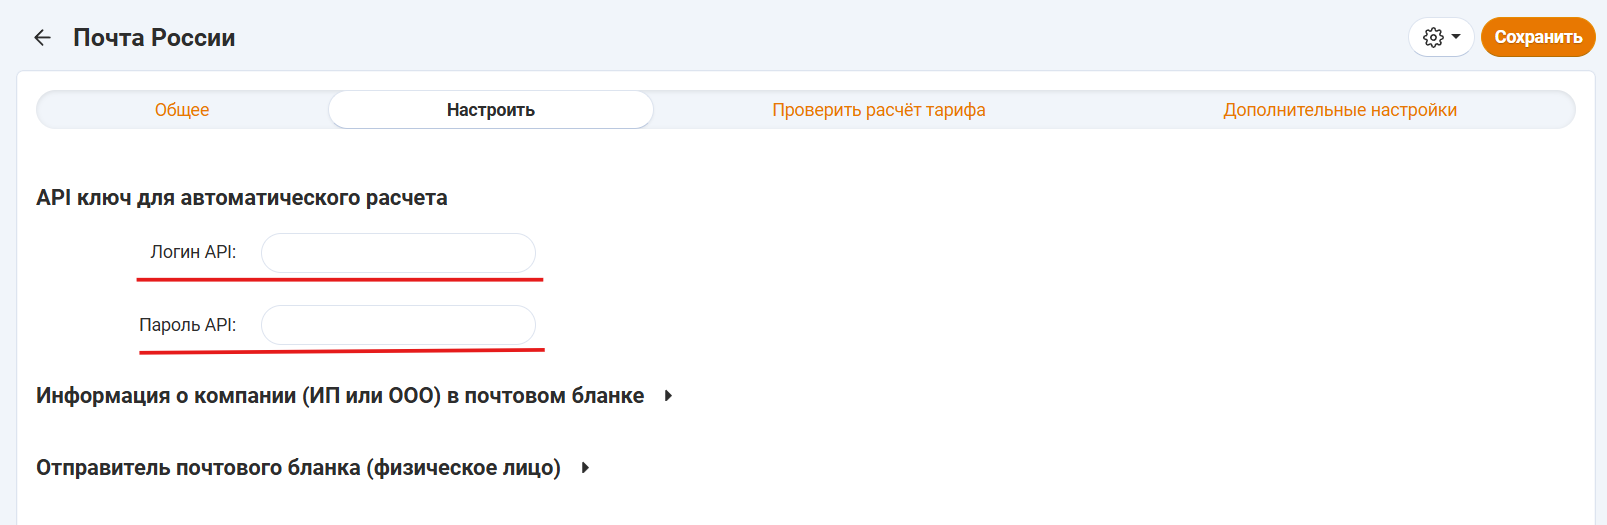Save changes with the Сохранить button

(x=1538, y=37)
